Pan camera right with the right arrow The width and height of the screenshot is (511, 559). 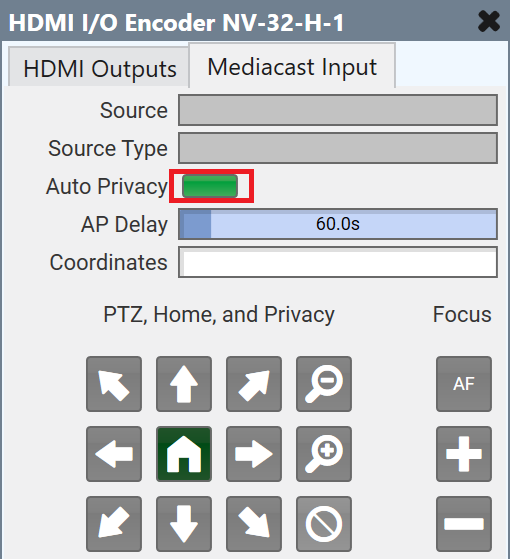point(254,454)
